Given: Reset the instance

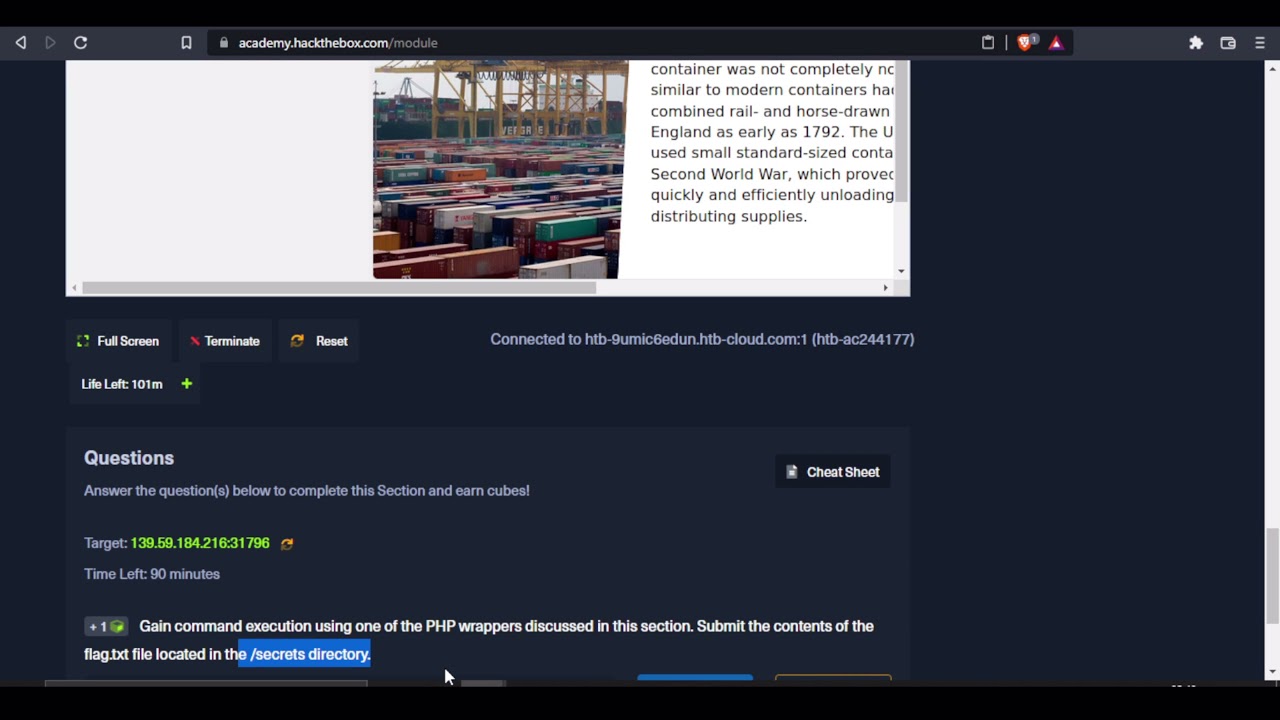Looking at the screenshot, I should 319,341.
